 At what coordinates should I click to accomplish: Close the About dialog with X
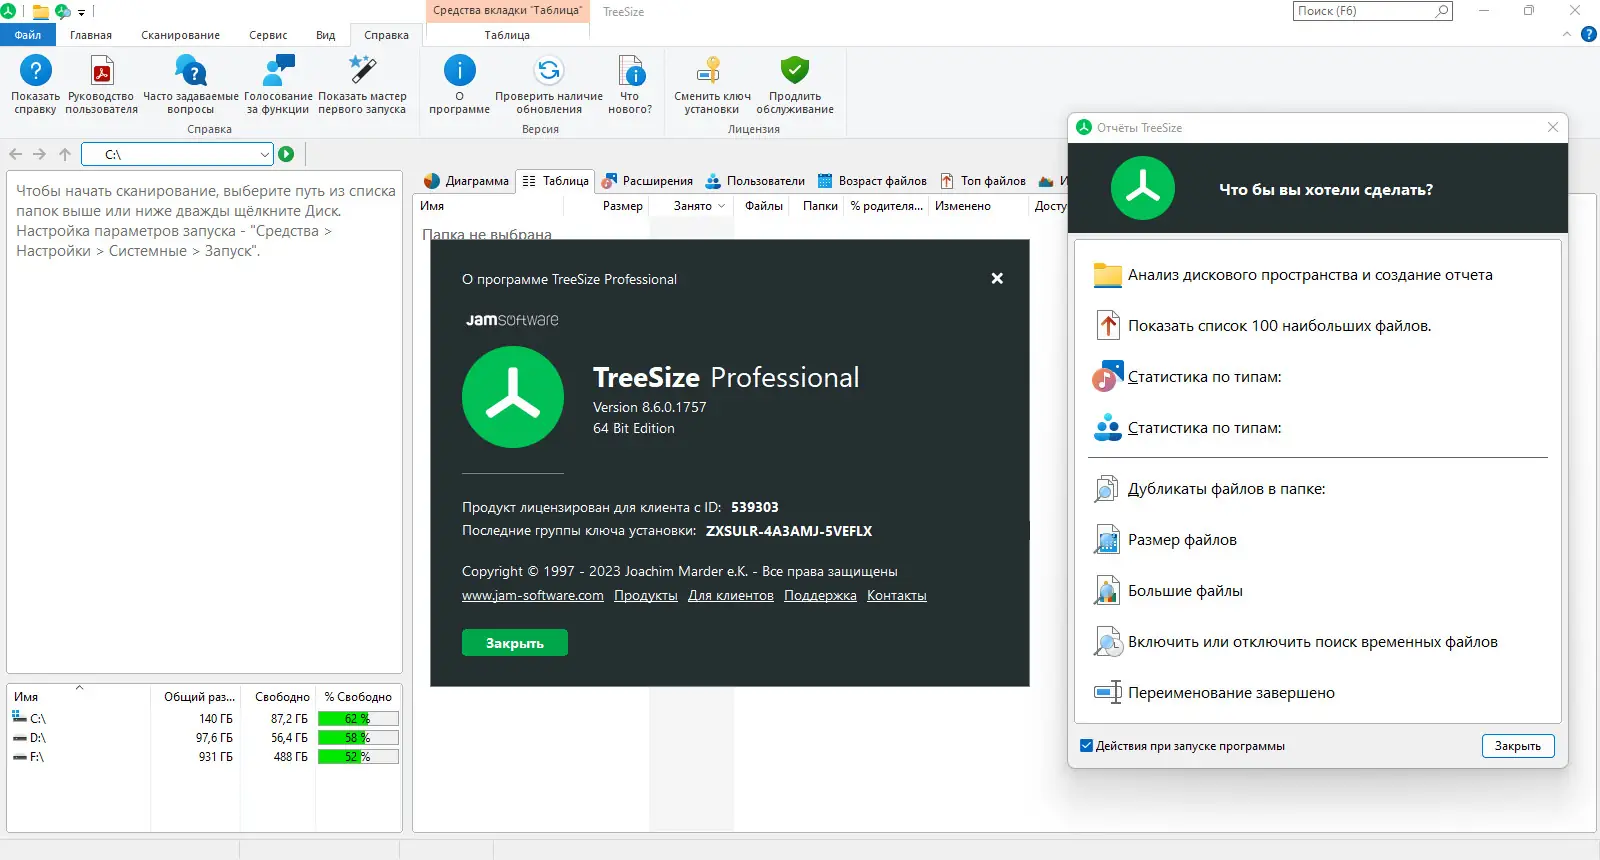pos(997,279)
